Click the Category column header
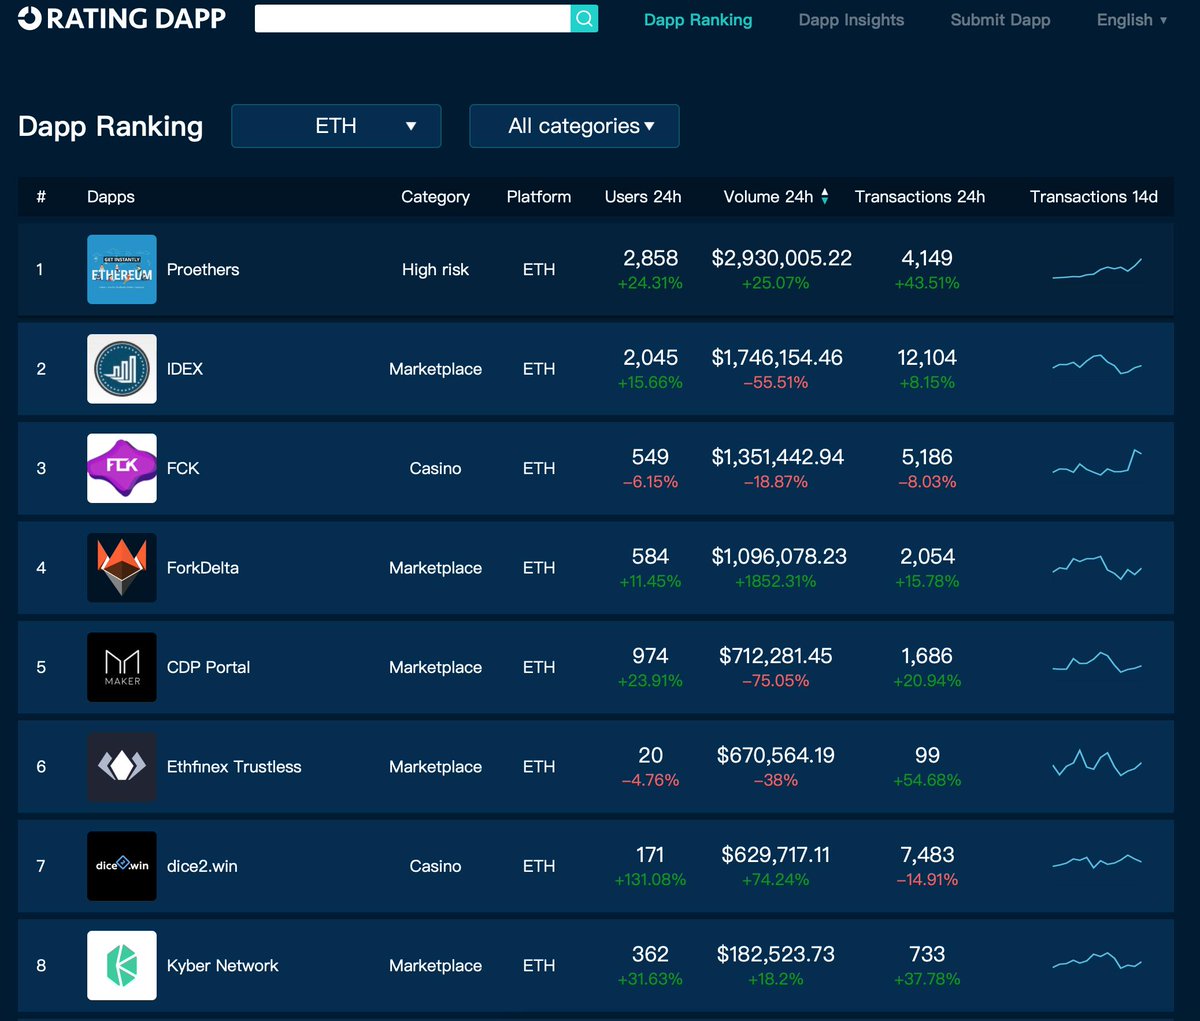The image size is (1200, 1021). coord(435,197)
